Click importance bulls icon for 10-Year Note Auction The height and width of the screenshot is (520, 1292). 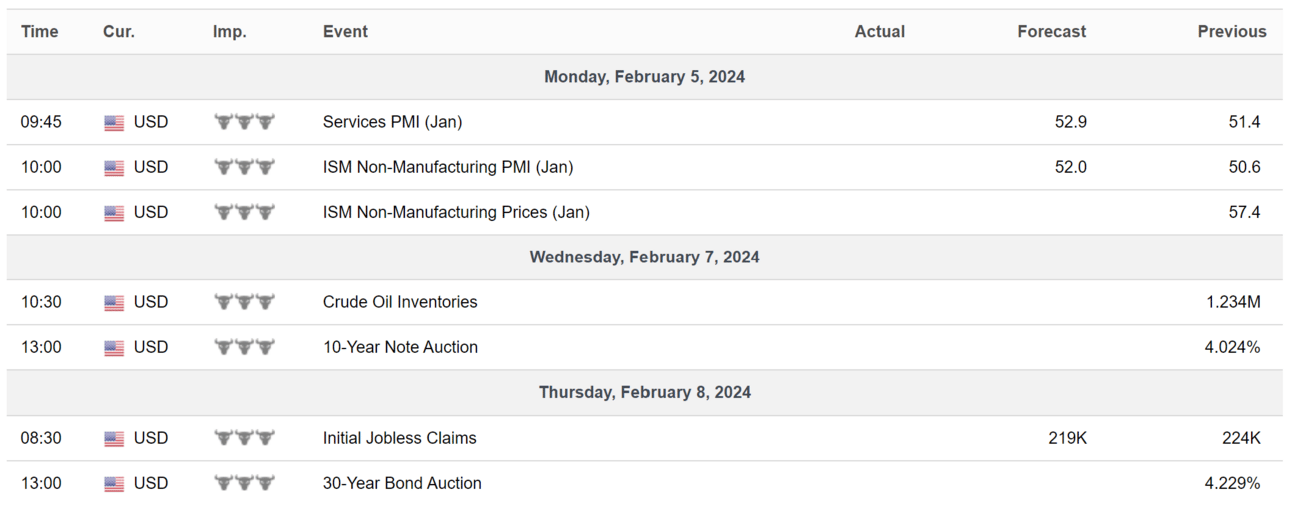pos(244,347)
